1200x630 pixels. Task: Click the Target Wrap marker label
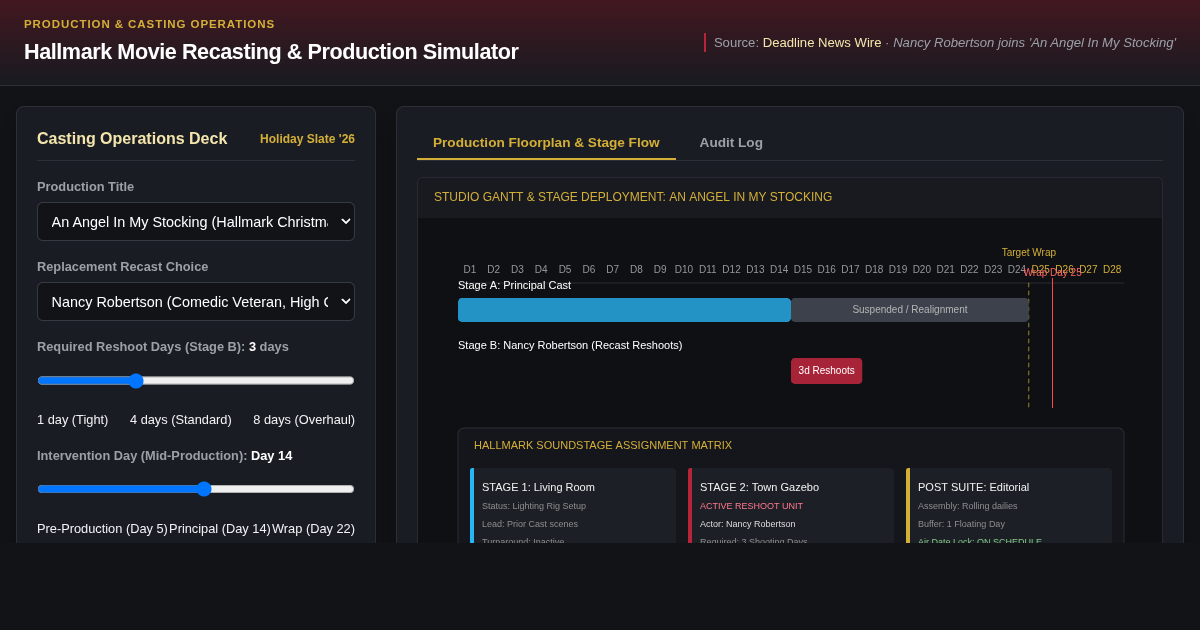tap(1029, 253)
